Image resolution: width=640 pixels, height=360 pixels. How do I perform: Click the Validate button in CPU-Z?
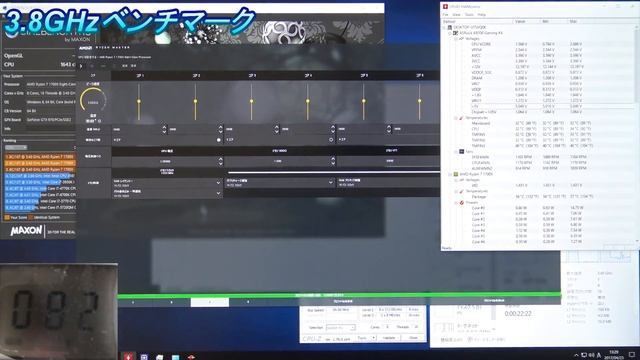coord(389,338)
